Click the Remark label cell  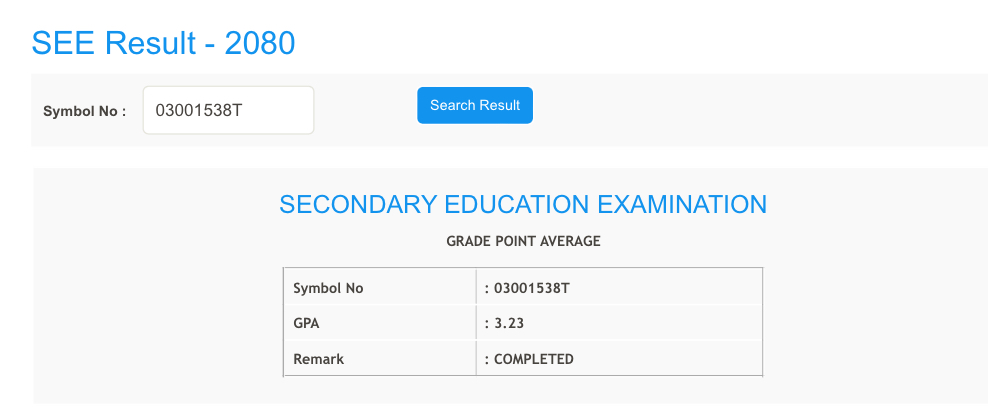(318, 359)
